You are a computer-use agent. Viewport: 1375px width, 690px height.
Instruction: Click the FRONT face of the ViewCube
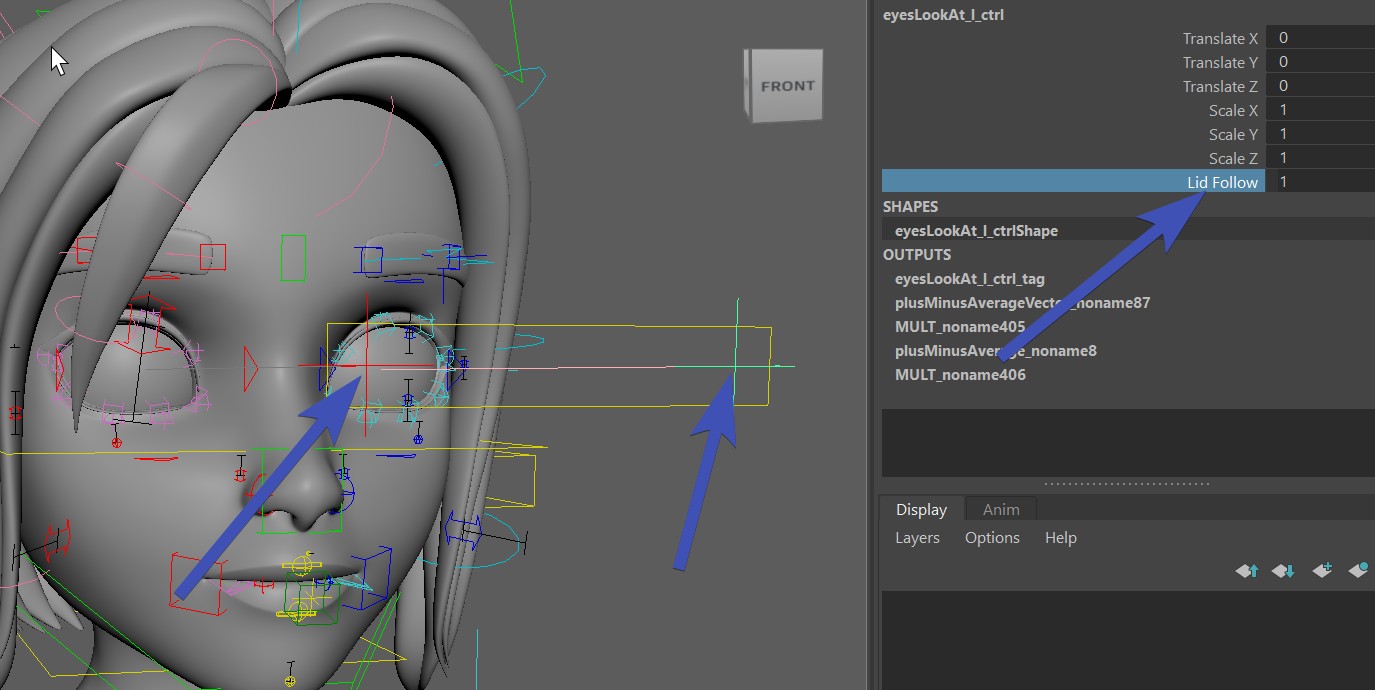pos(787,86)
